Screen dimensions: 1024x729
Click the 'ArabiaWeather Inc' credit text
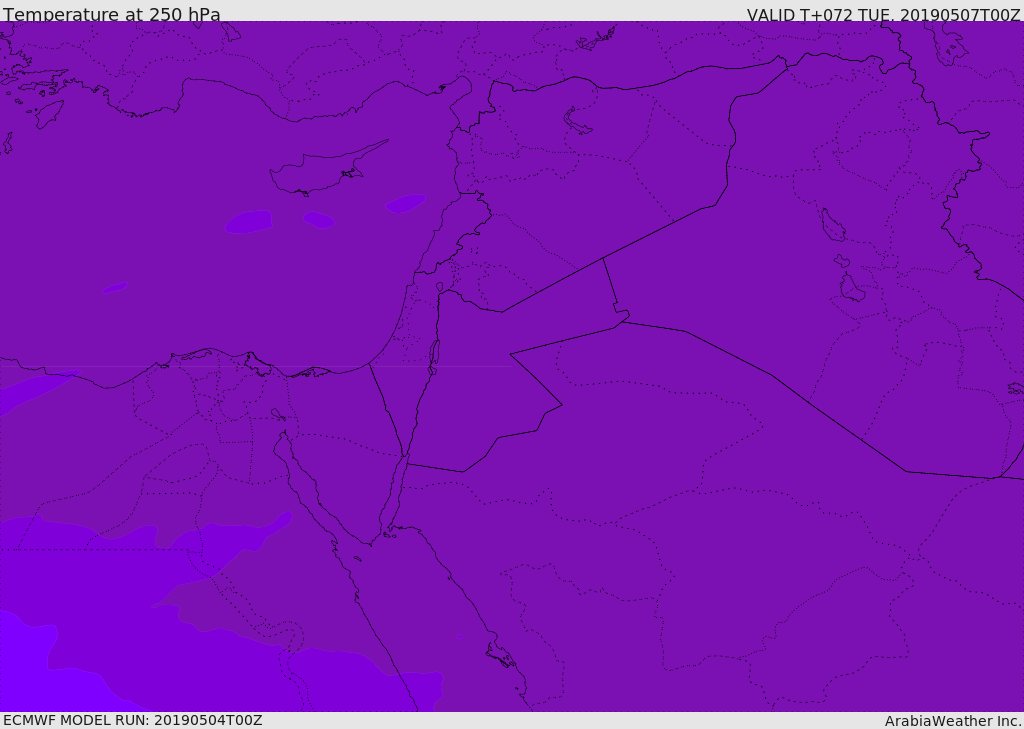(x=952, y=721)
